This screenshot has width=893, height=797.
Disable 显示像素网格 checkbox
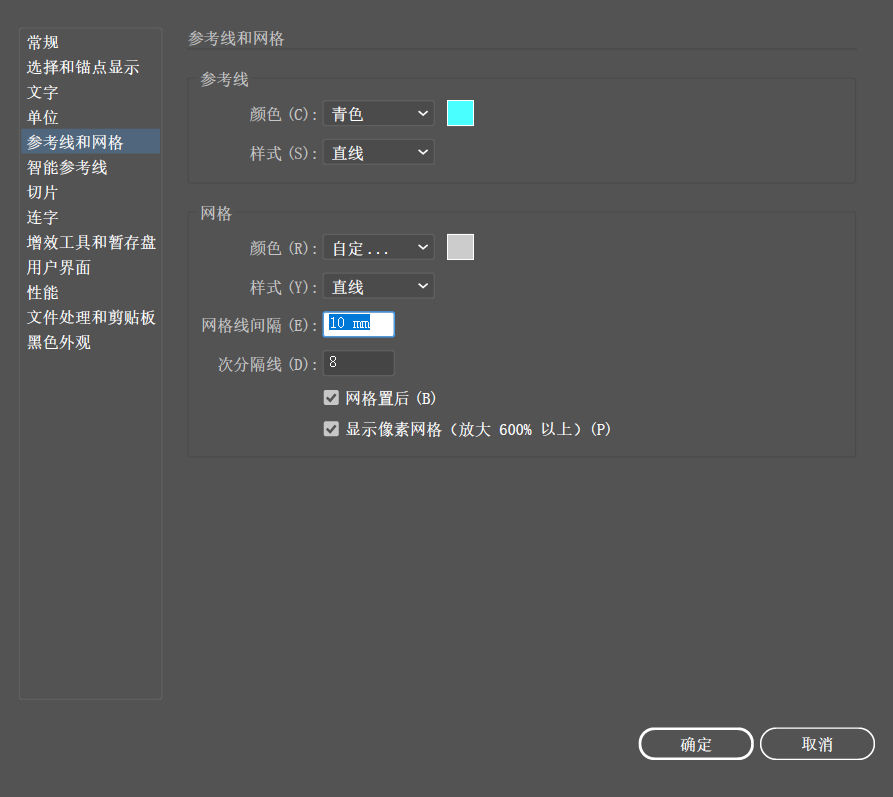click(x=332, y=429)
